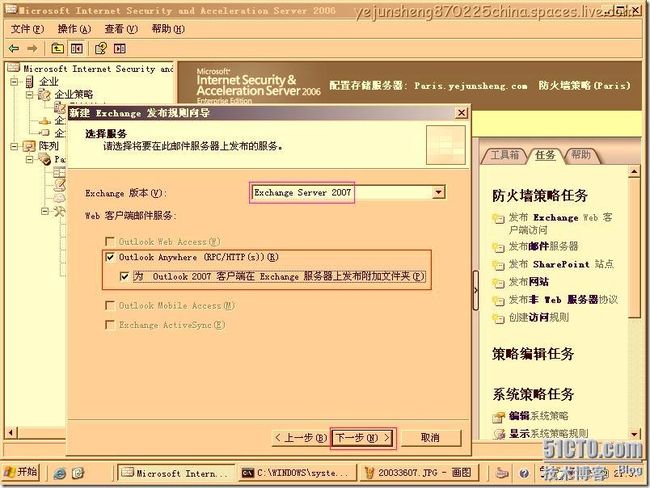
Task: Collapse the configuration node with tools icon
Action: pyautogui.click(x=45, y=211)
